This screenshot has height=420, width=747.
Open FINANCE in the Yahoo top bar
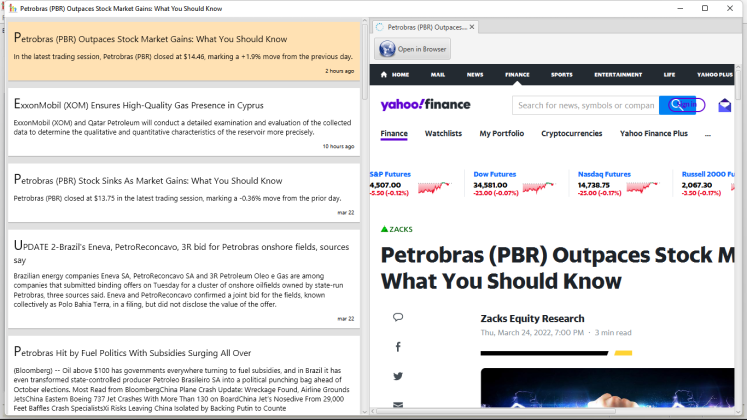click(x=517, y=74)
